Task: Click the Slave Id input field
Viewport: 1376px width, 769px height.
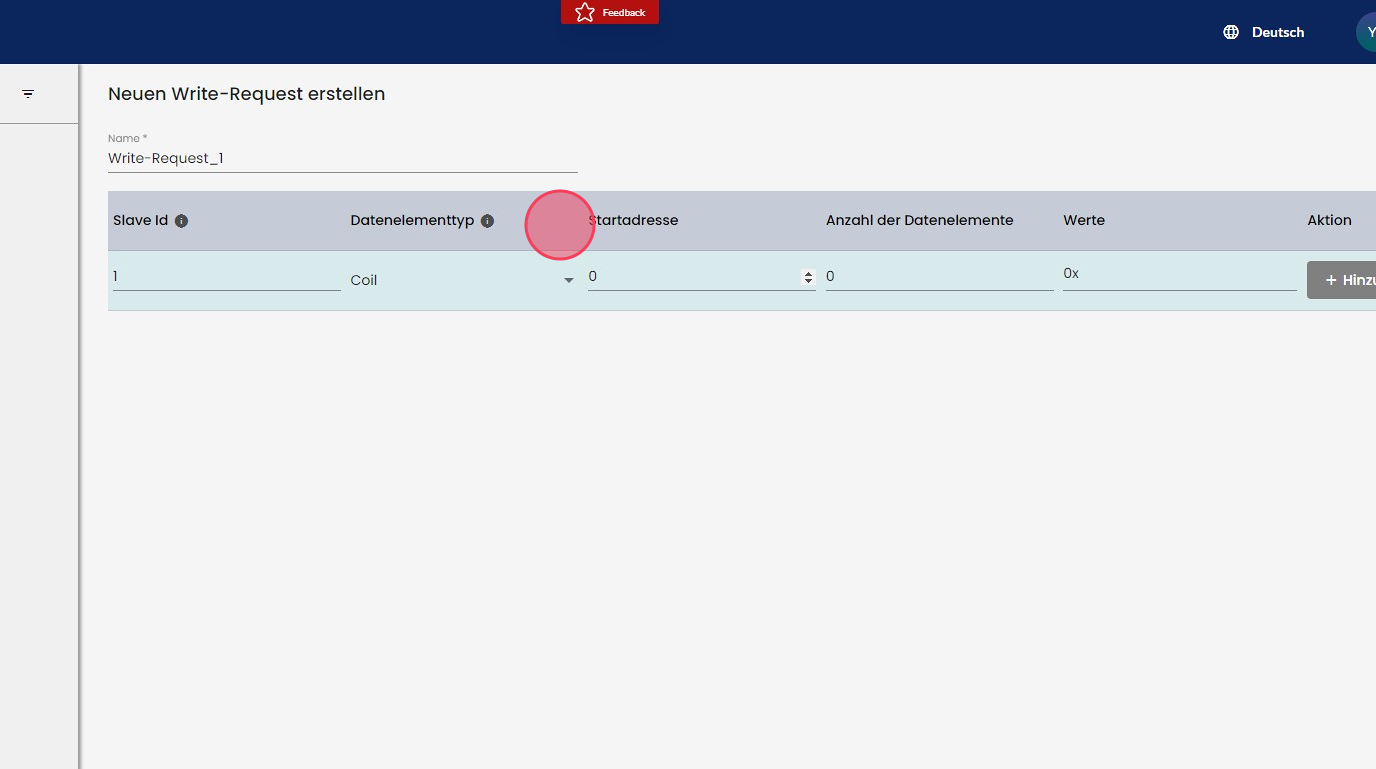Action: pos(226,277)
